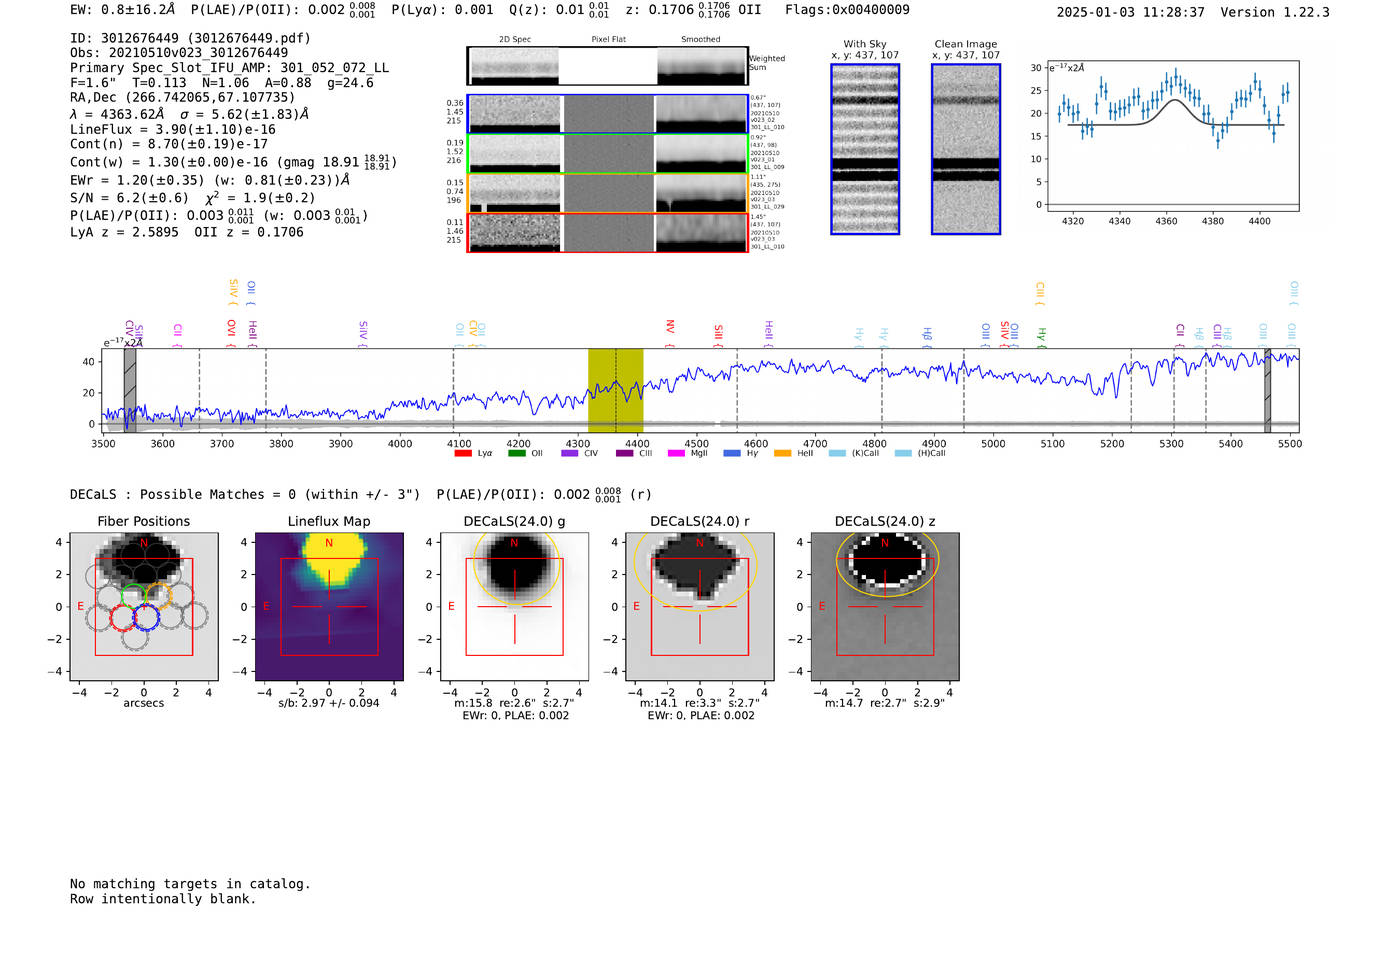Click the Q(z): 0.01 header value
Image resolution: width=1400 pixels, height=953 pixels.
point(560,10)
